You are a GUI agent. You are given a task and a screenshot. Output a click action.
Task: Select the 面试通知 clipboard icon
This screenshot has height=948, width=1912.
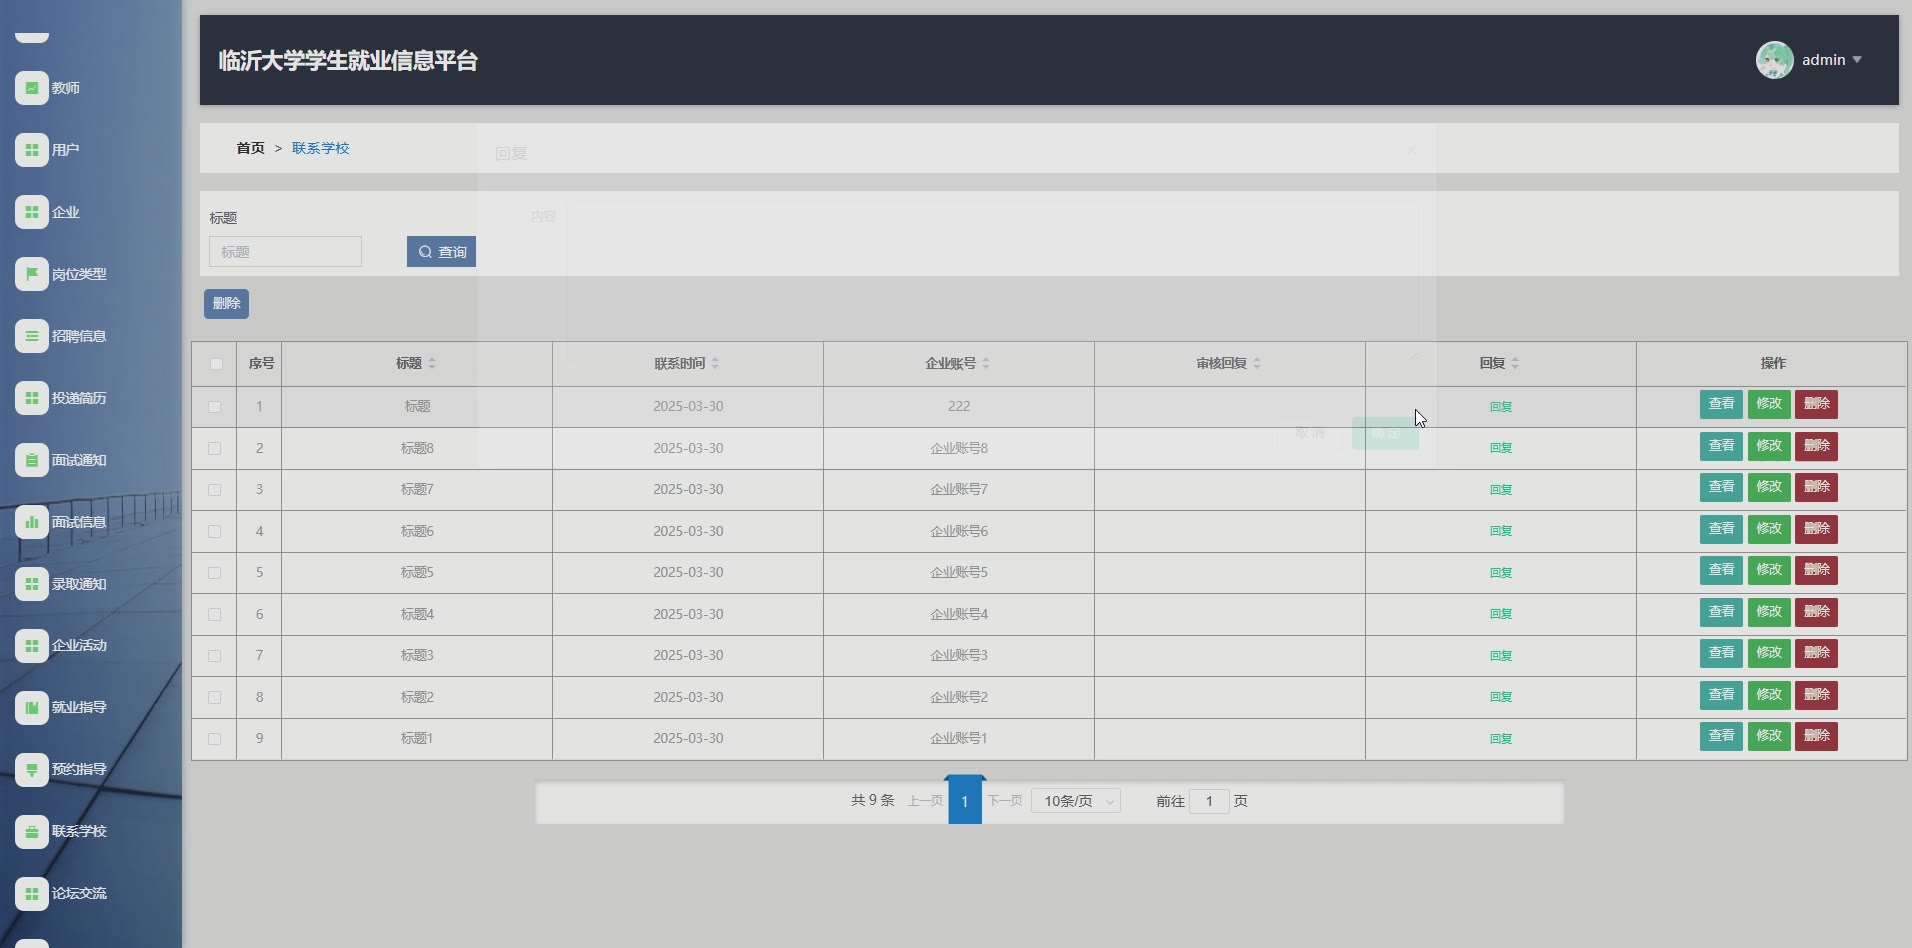(32, 460)
